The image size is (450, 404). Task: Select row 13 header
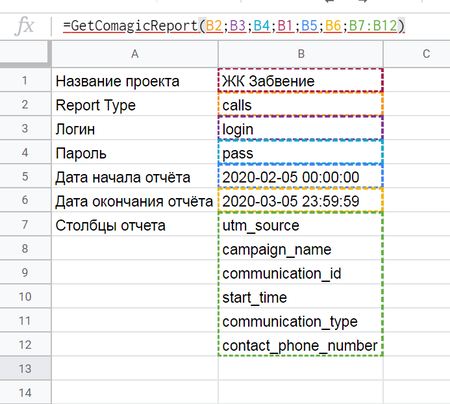(25, 368)
